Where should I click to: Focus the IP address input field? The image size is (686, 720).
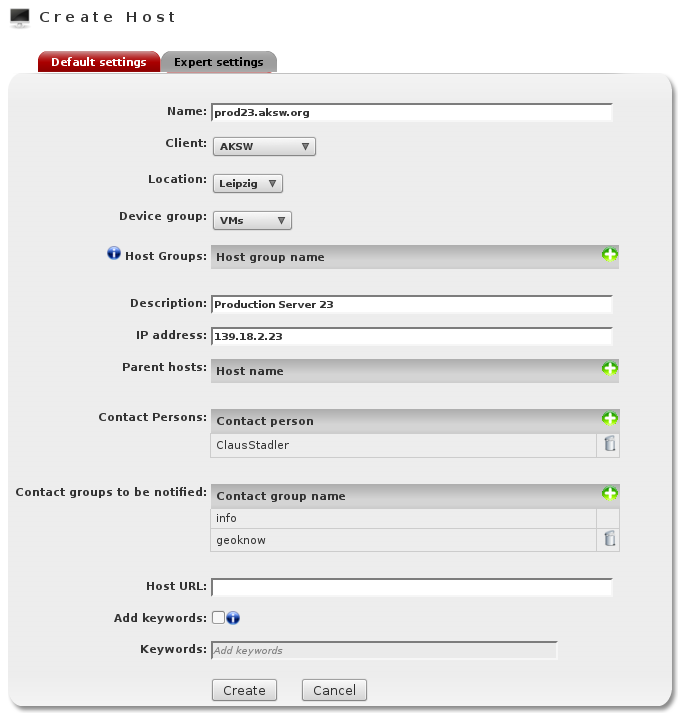[412, 337]
